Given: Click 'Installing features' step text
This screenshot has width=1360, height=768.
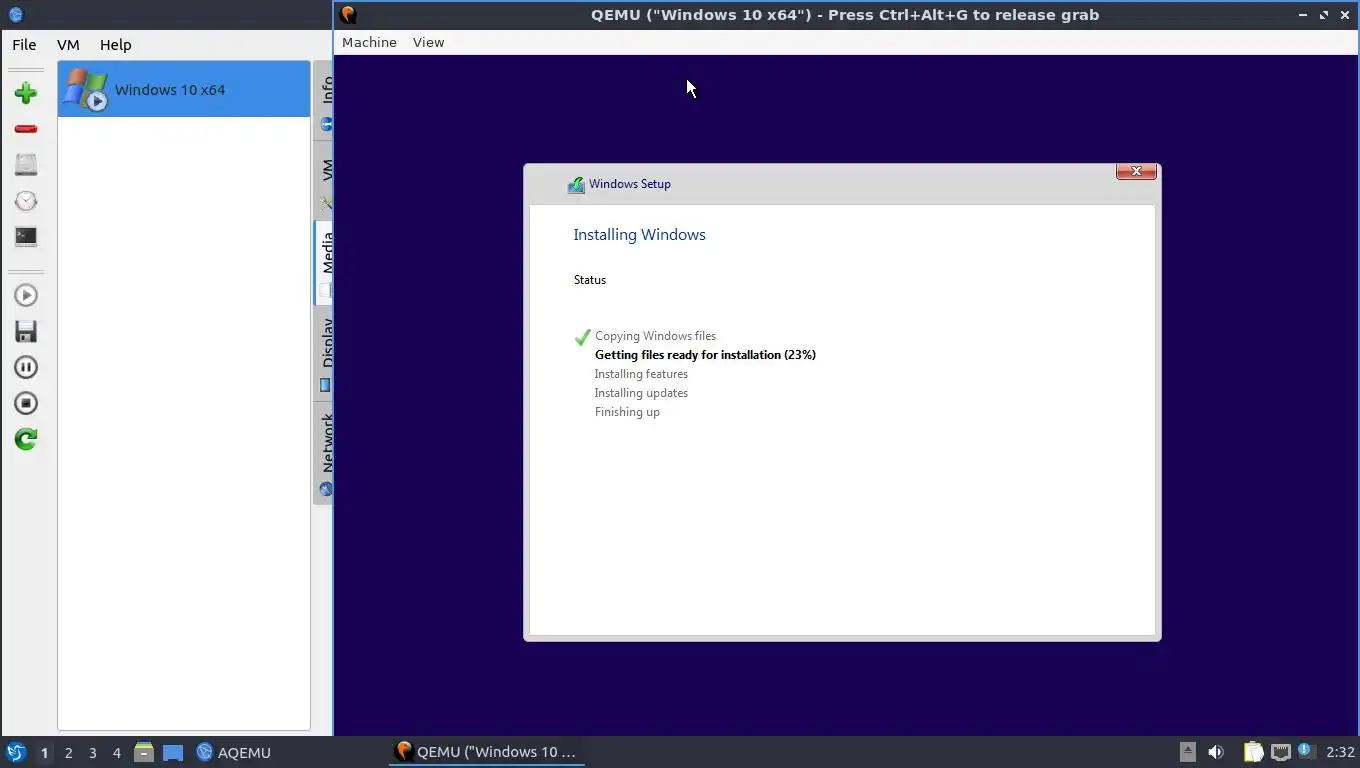Looking at the screenshot, I should pyautogui.click(x=641, y=374).
